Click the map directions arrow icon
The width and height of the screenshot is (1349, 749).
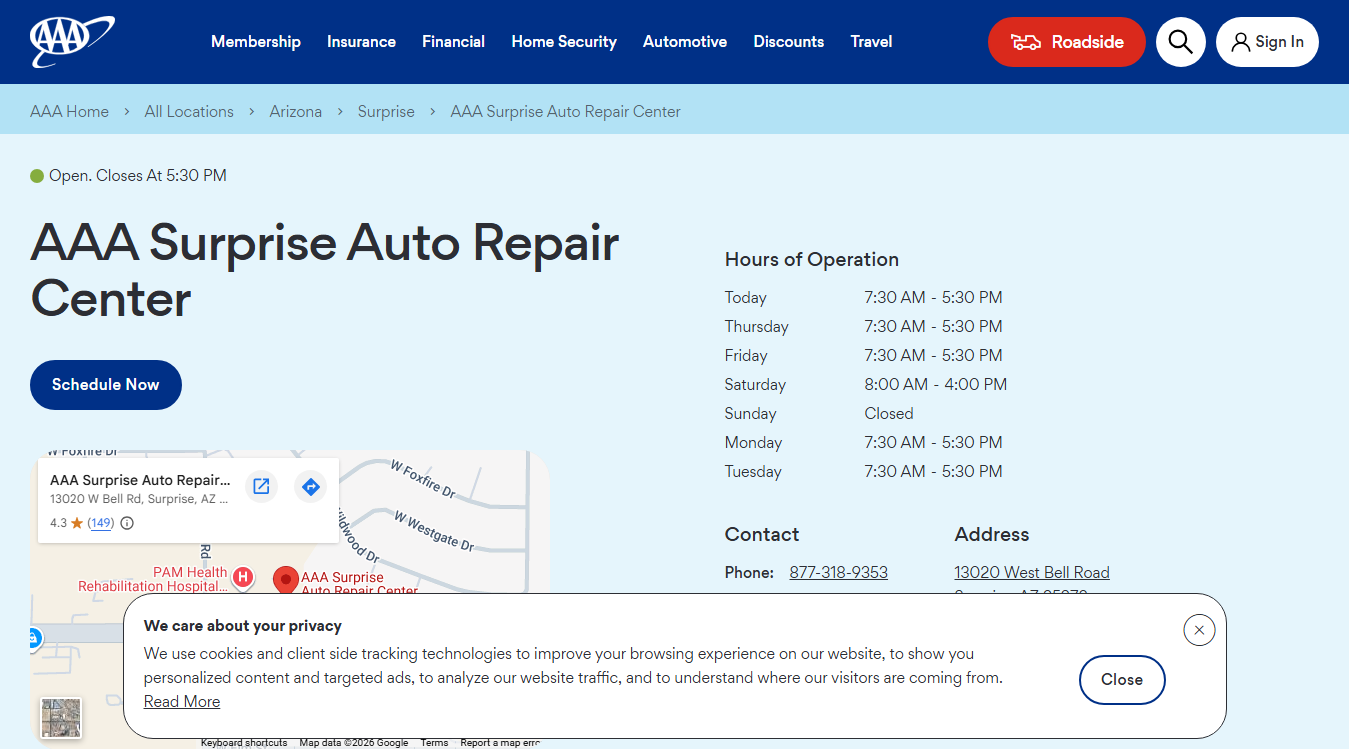tap(311, 486)
